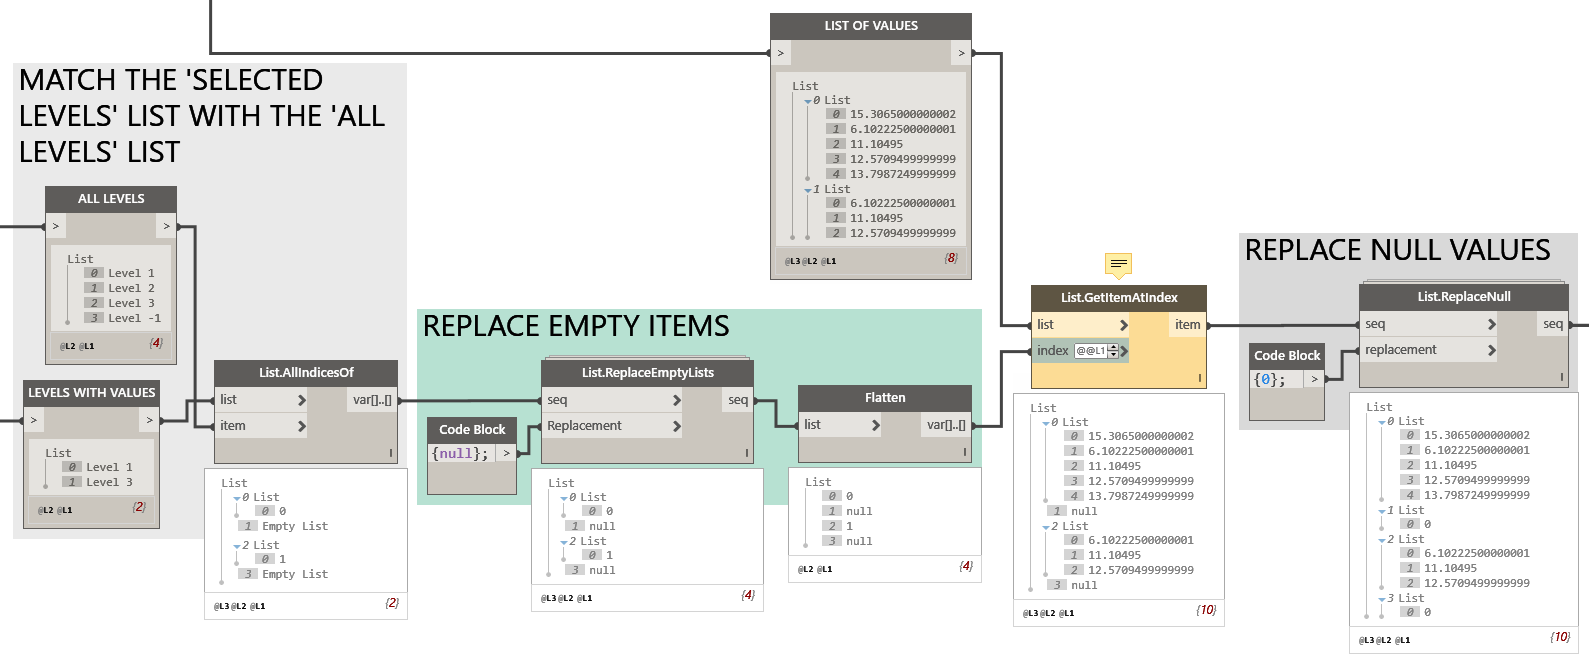Click lacing indicator on List.AllIndicesOf node
Screen dimensions: 1589x662
[391, 453]
